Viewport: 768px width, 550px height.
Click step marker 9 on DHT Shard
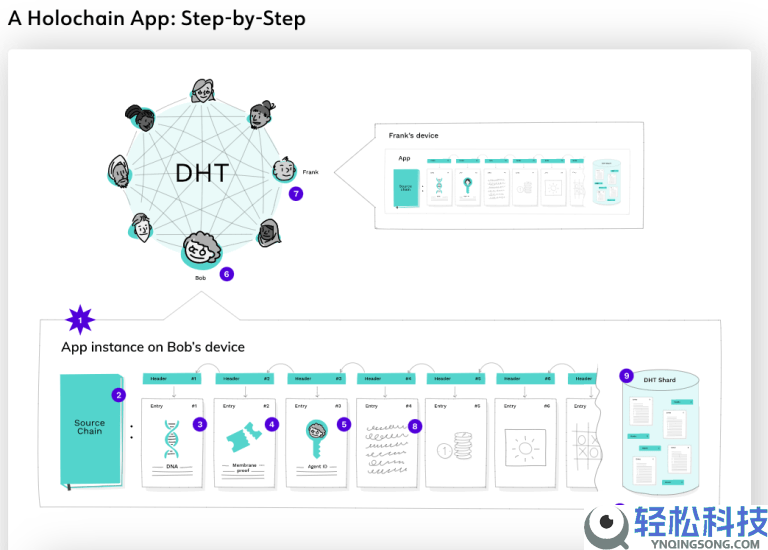pos(626,375)
